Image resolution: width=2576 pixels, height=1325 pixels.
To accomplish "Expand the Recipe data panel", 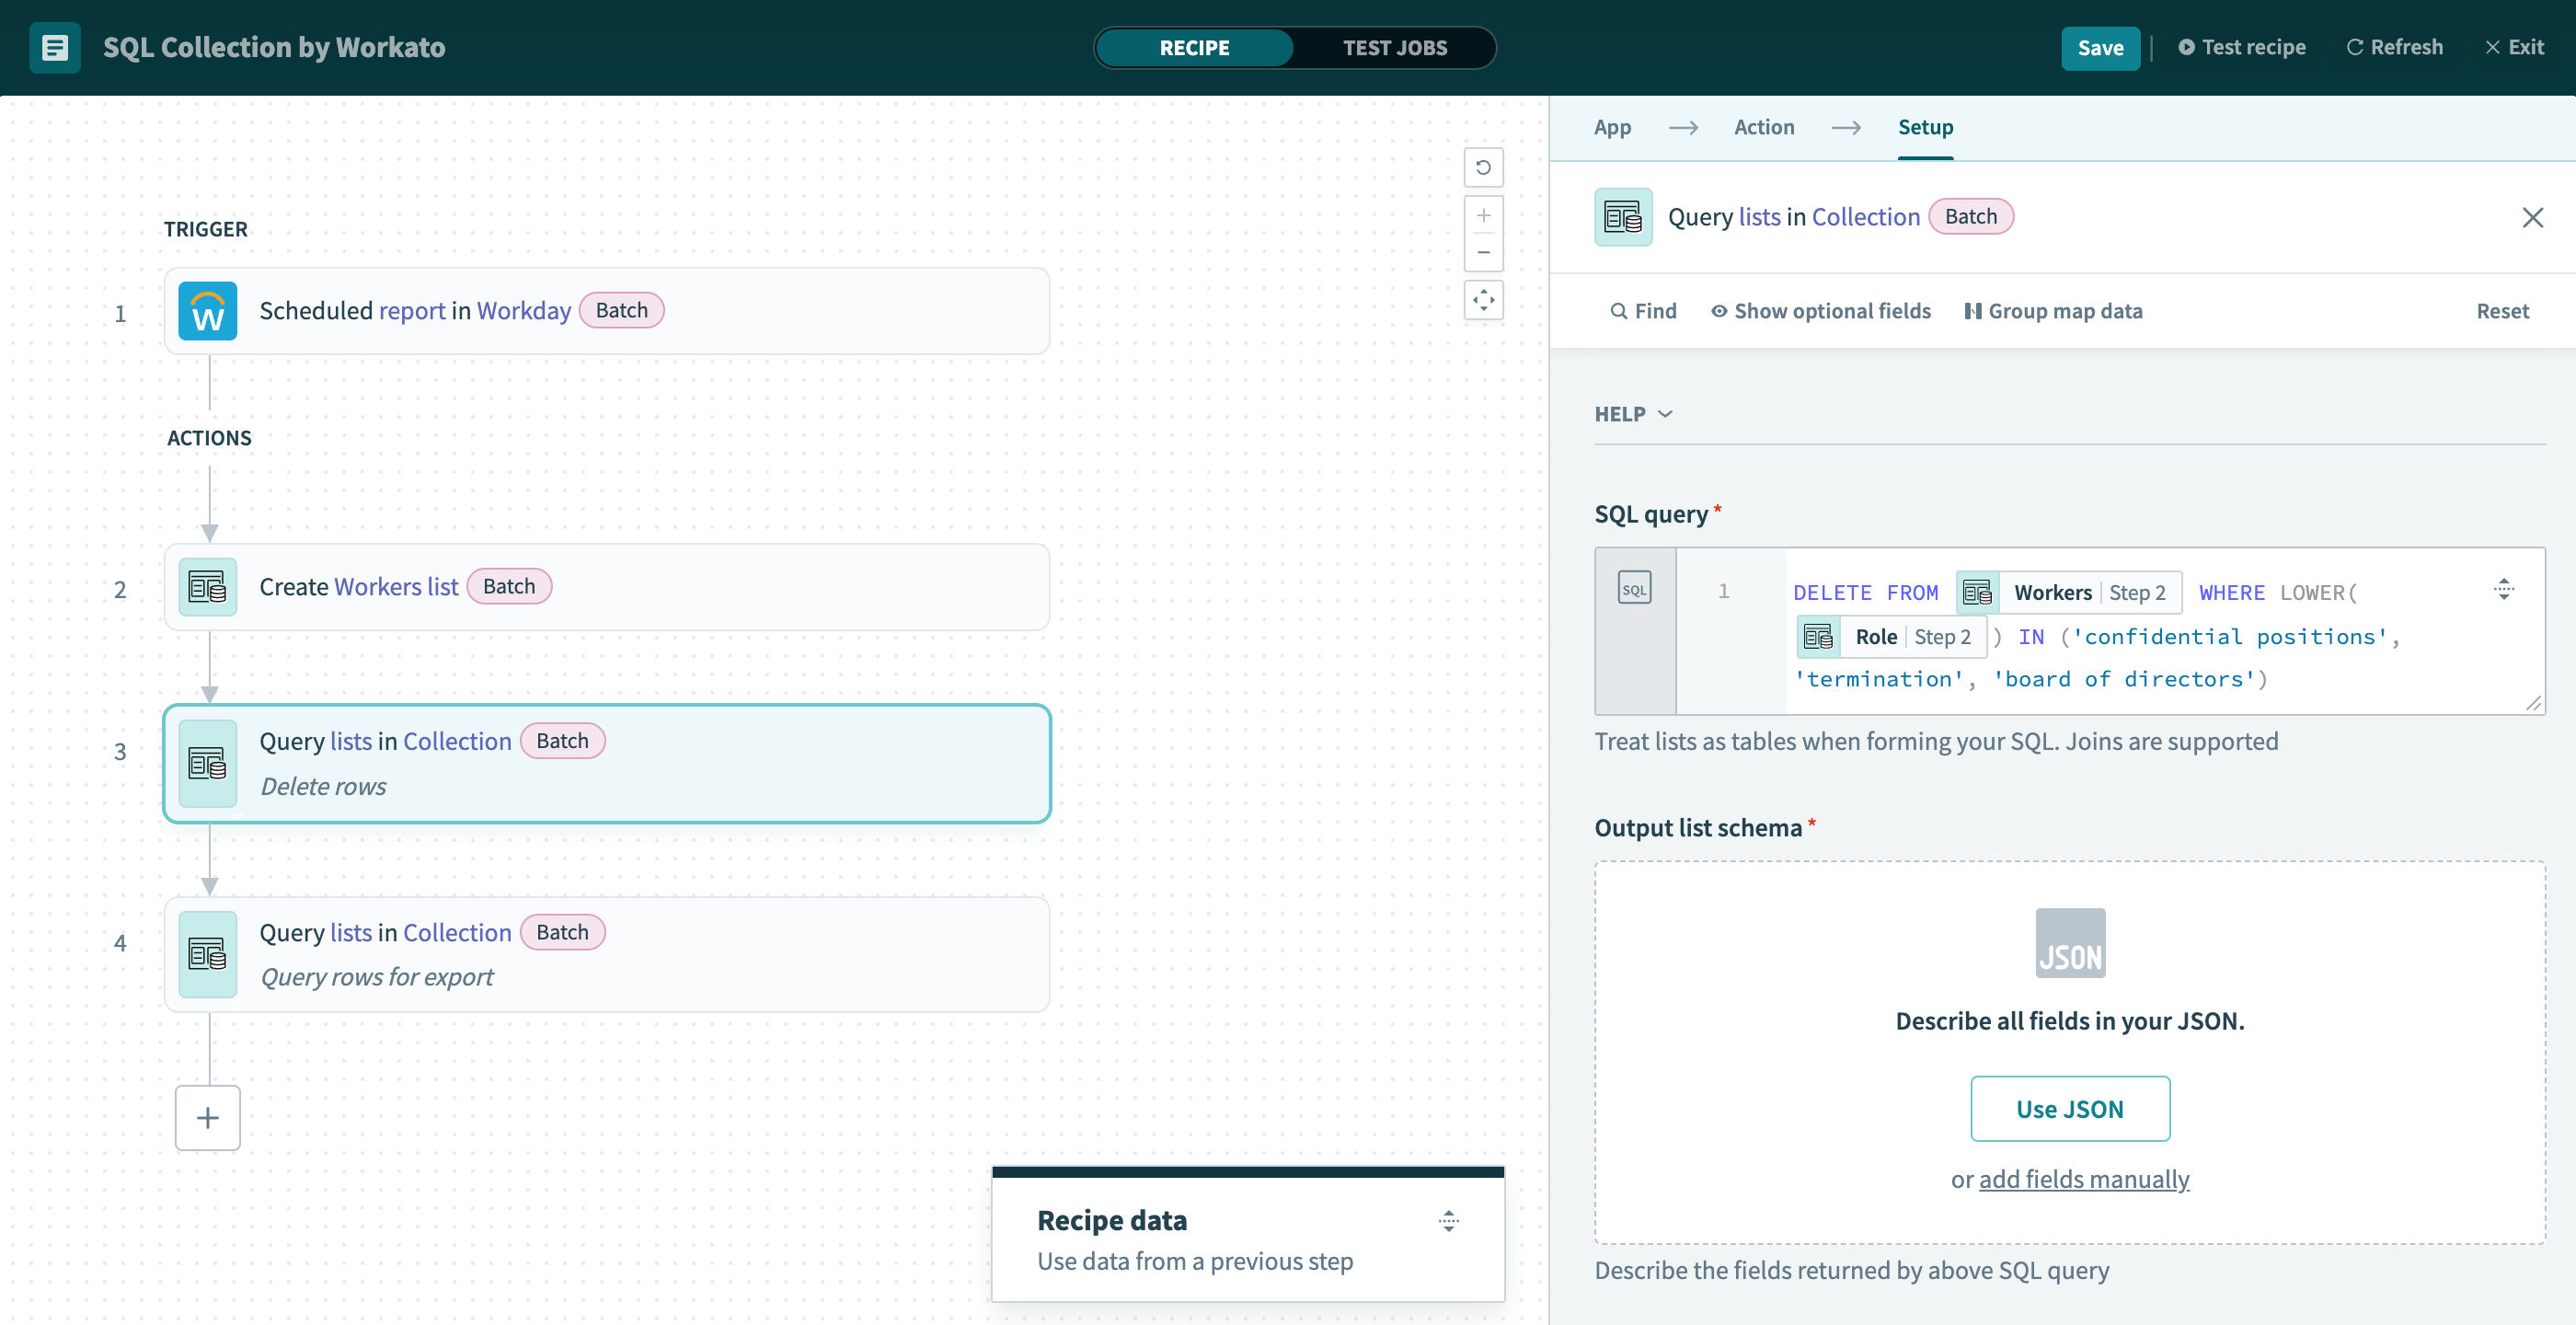I will (1448, 1220).
